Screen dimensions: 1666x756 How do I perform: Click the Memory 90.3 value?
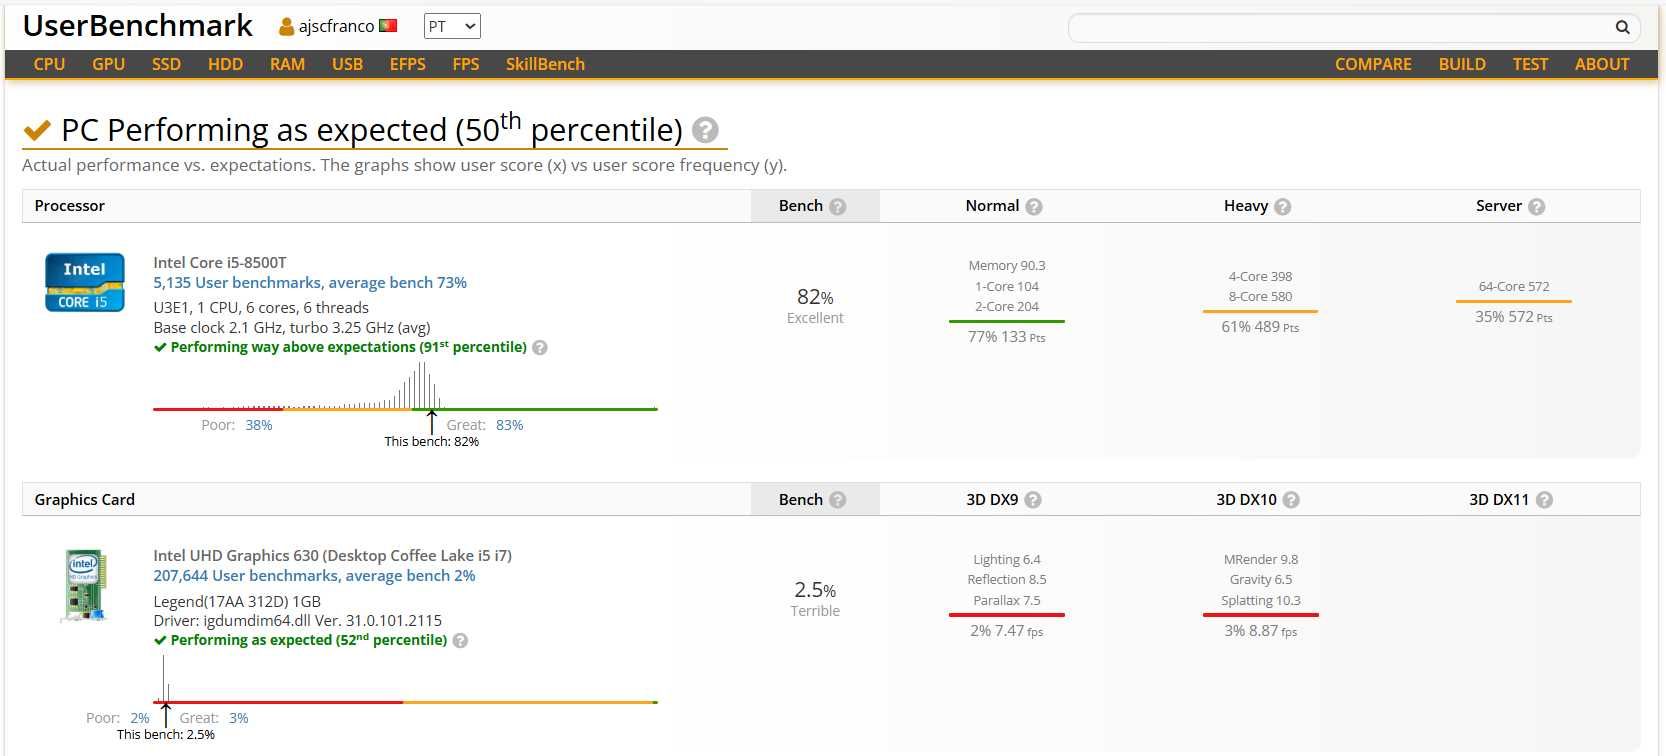point(1006,266)
